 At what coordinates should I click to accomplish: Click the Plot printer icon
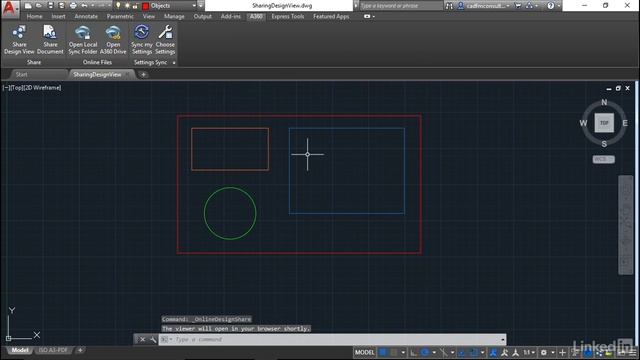(73, 6)
